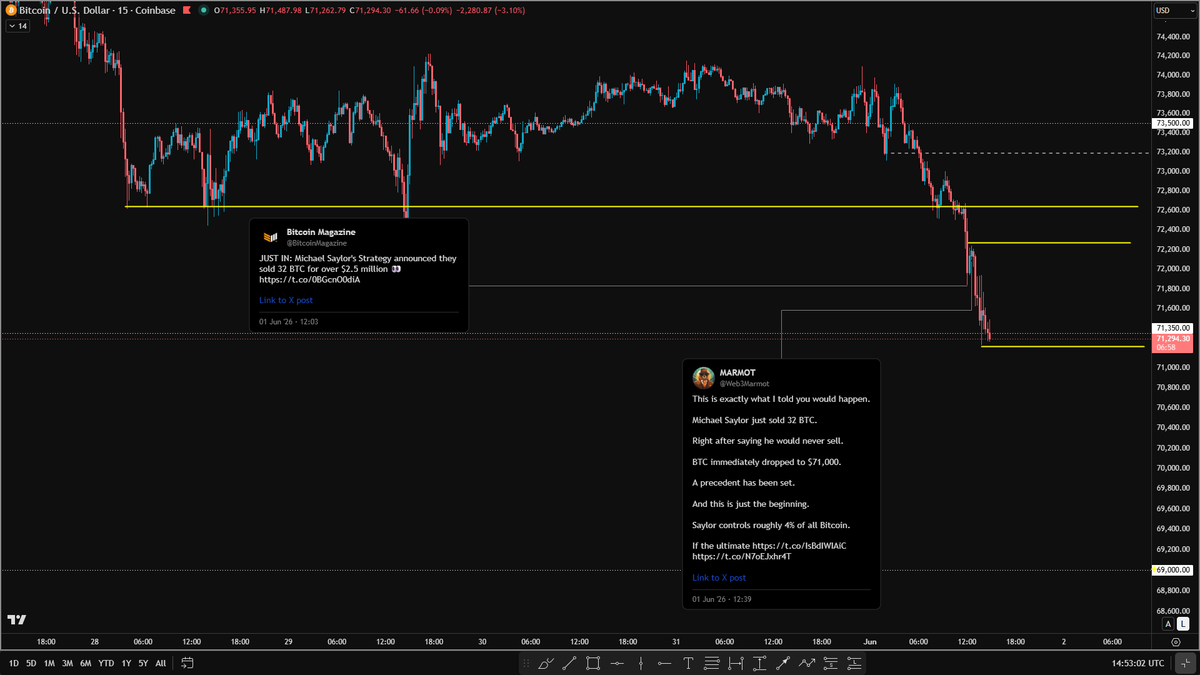Click @BitcoinMagazine handle text
The image size is (1200, 675).
pyautogui.click(x=317, y=243)
